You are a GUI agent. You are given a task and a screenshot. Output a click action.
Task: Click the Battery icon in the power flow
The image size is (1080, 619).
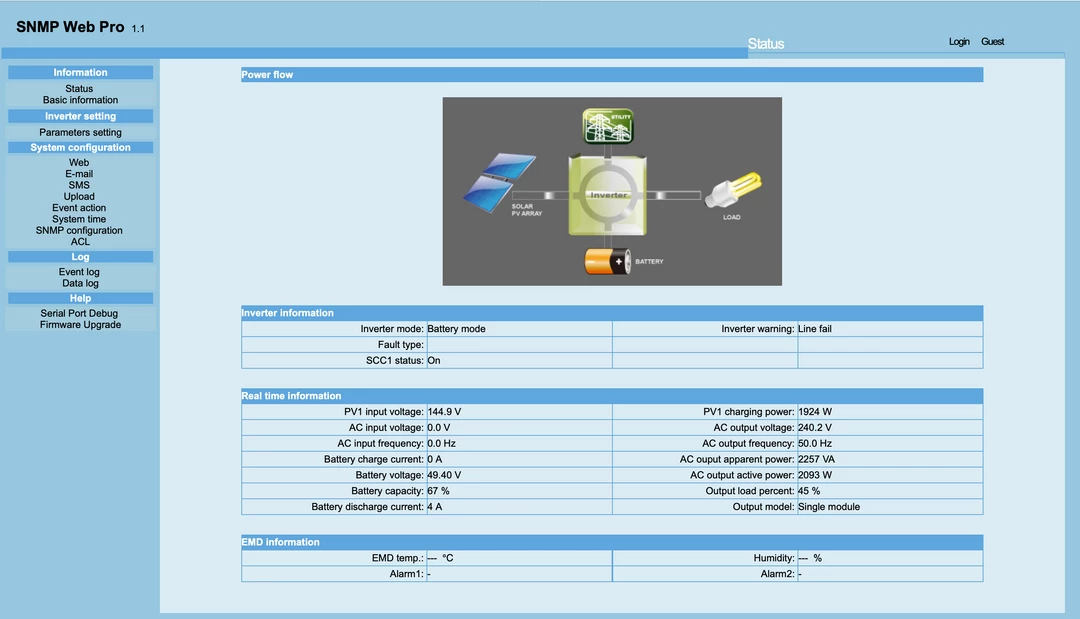[608, 261]
